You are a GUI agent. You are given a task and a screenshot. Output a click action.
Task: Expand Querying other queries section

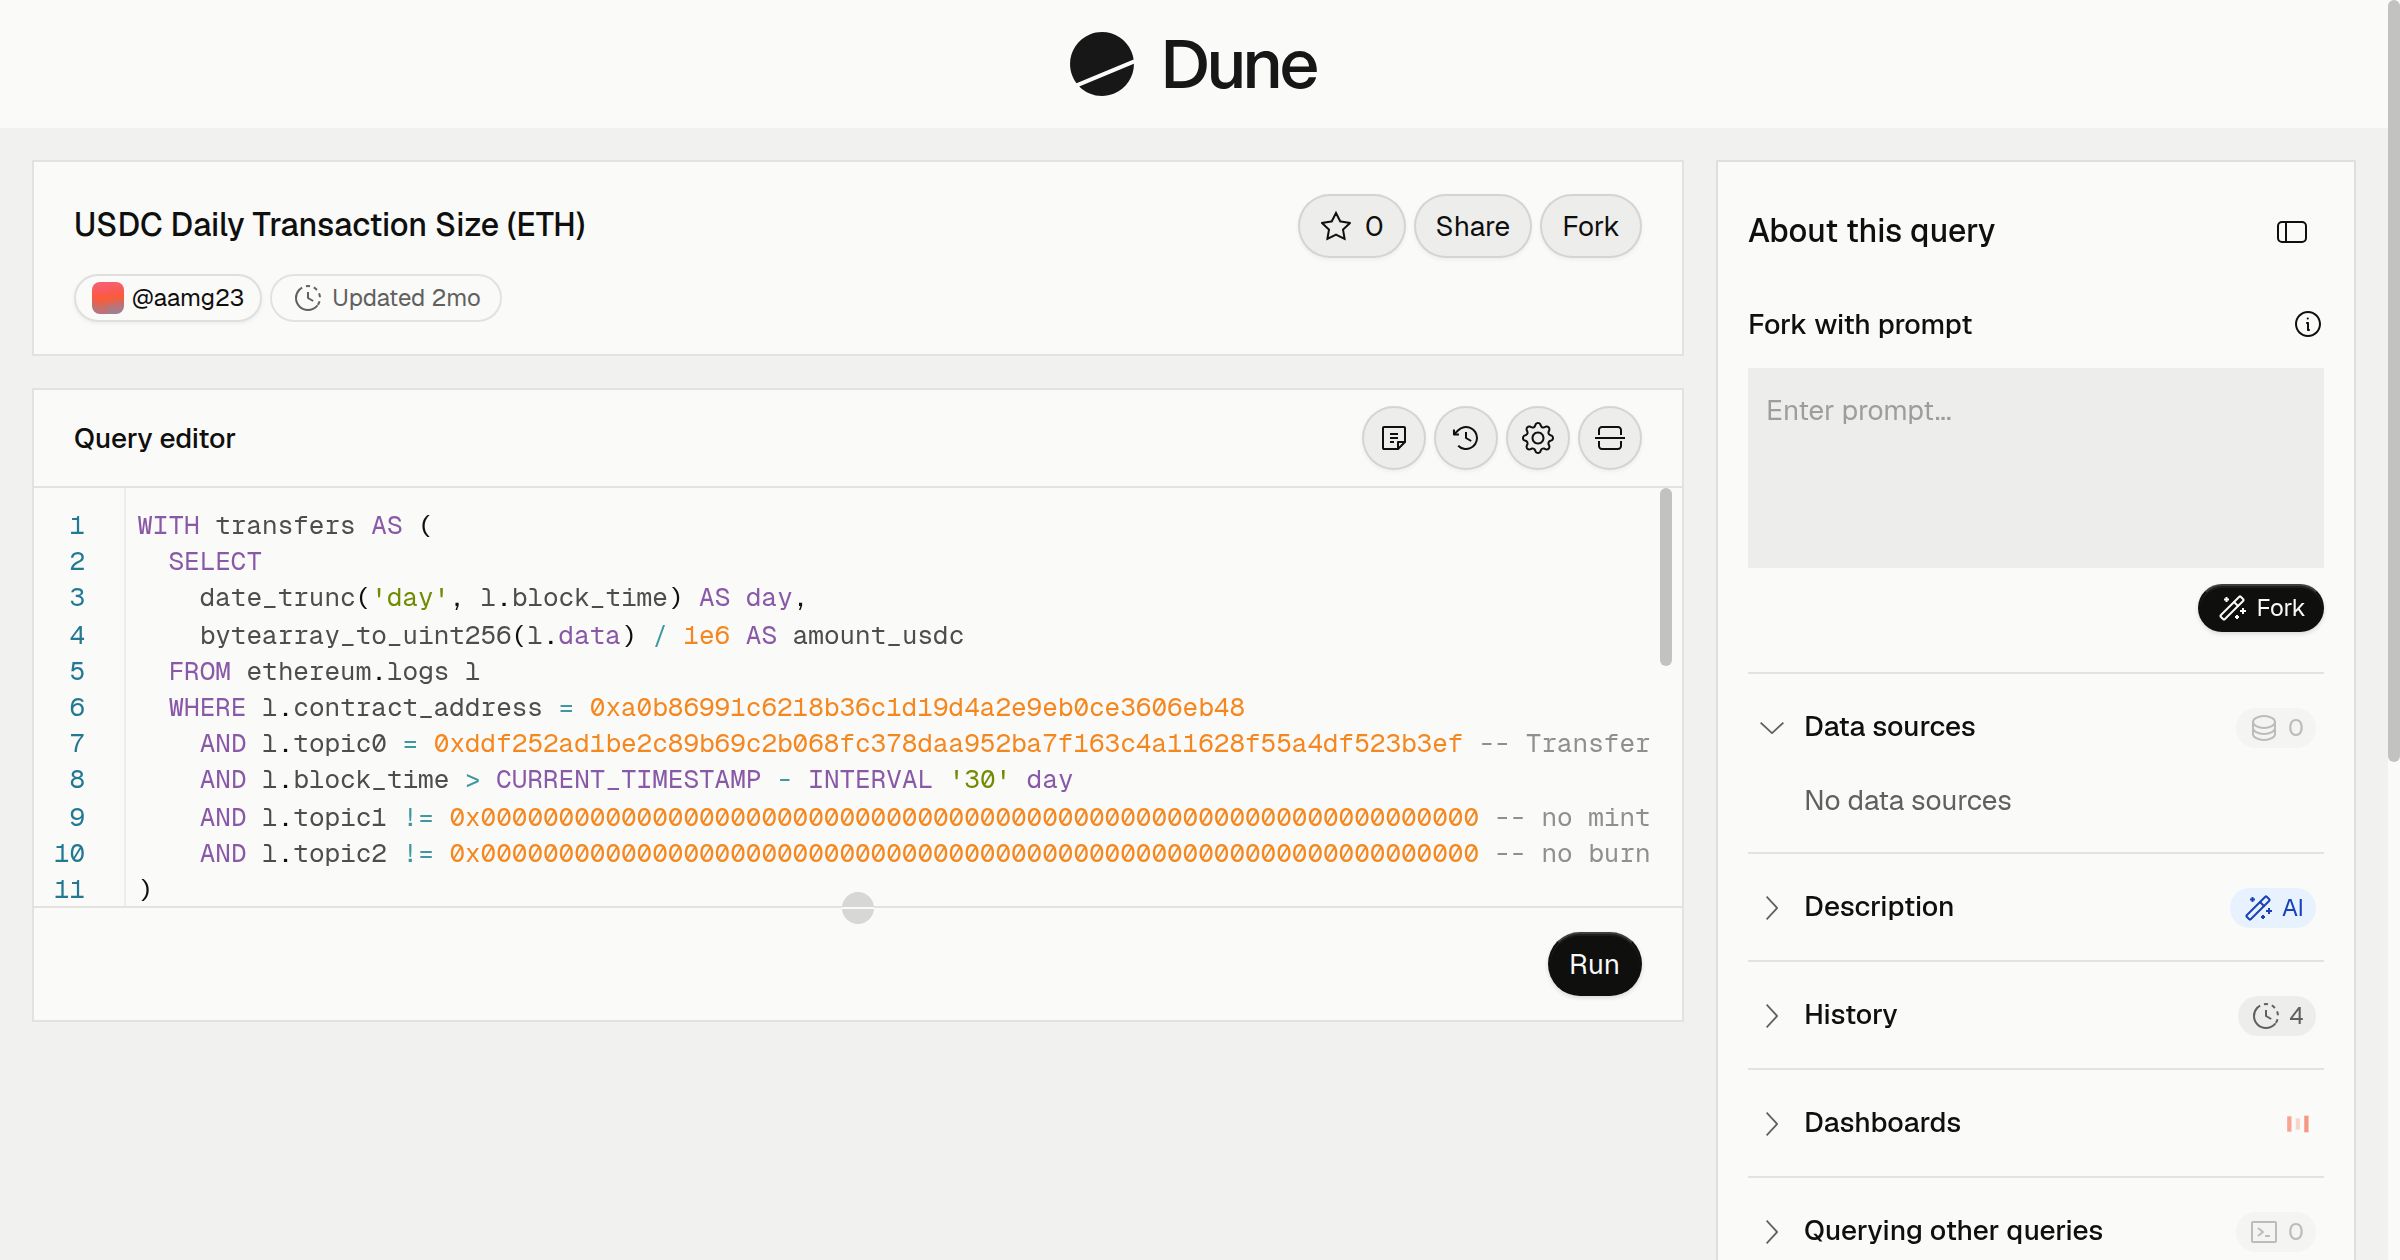1771,1231
